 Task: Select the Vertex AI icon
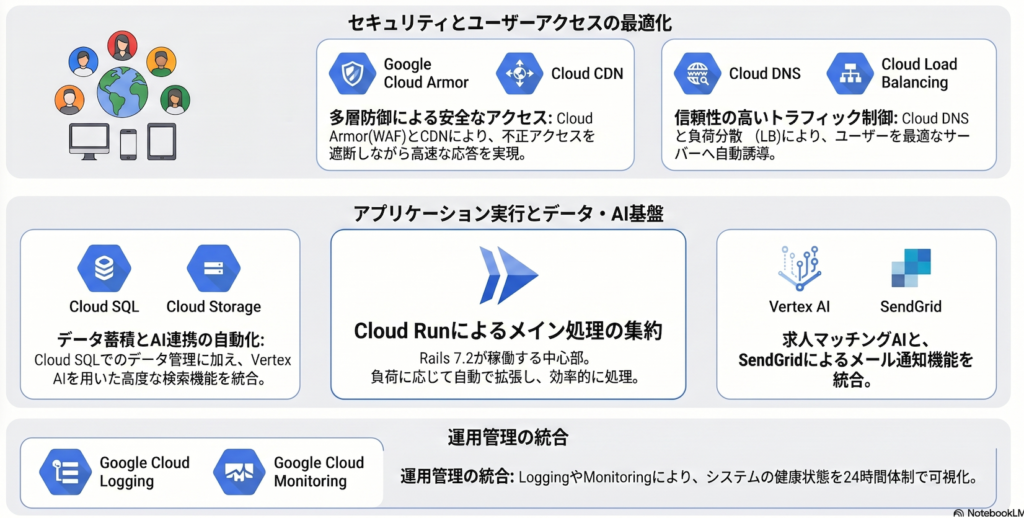click(x=799, y=268)
